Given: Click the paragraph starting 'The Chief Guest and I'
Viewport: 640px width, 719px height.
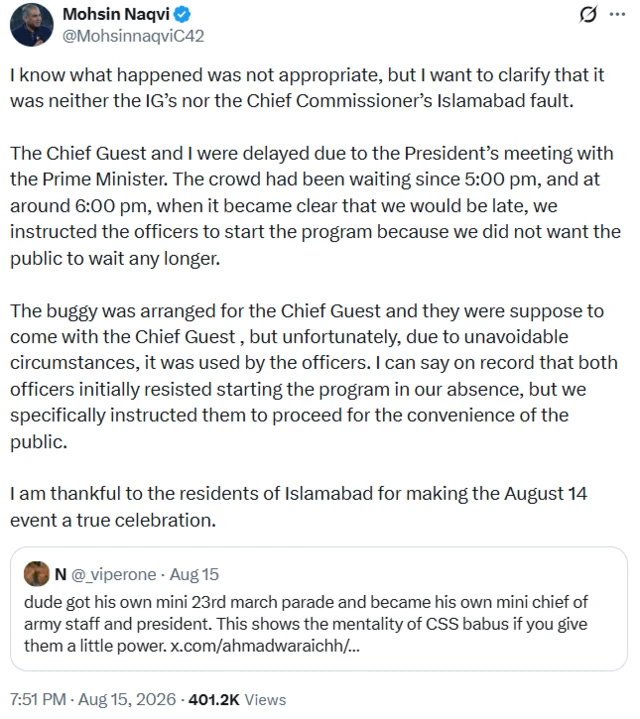Looking at the screenshot, I should click(315, 206).
